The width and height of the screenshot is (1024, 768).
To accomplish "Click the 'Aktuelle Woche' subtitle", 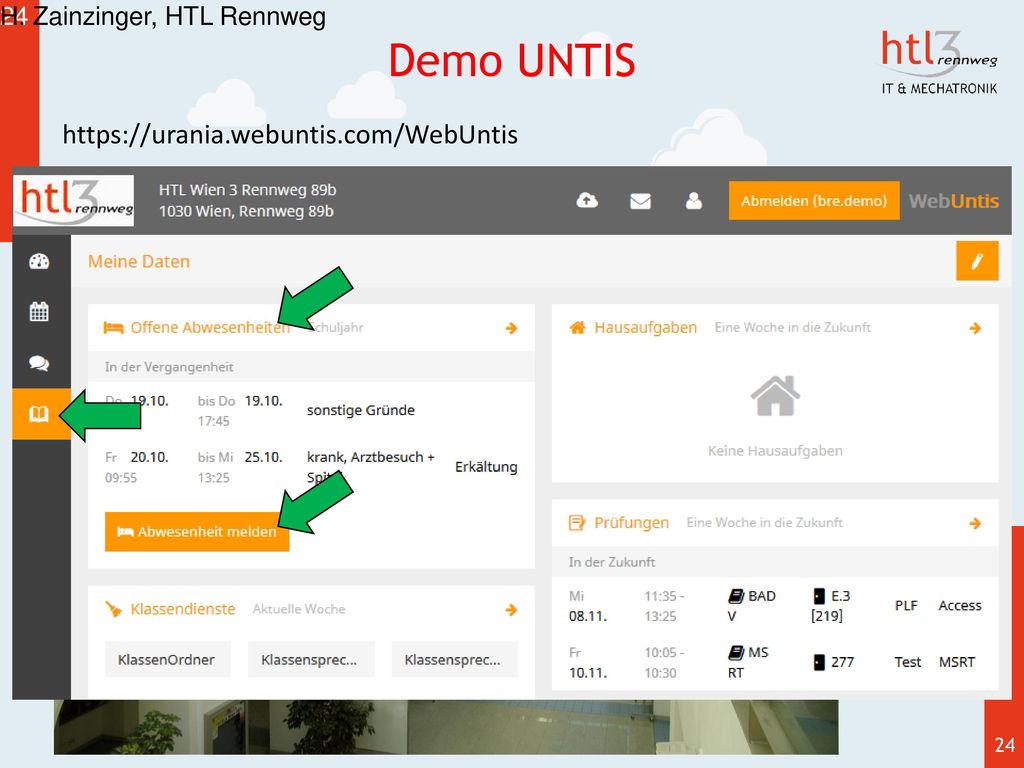I will [299, 609].
